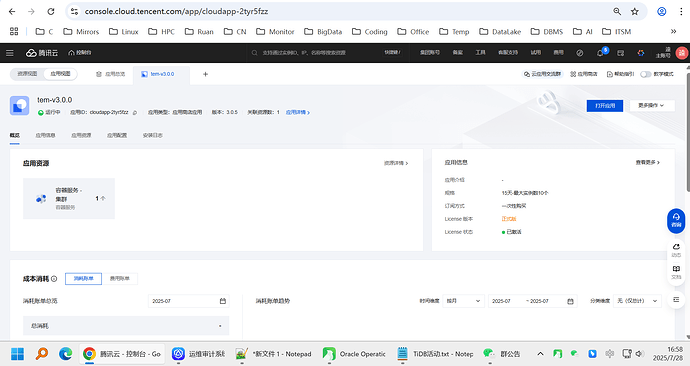
Task: Open the notification bell with badge
Action: point(601,52)
